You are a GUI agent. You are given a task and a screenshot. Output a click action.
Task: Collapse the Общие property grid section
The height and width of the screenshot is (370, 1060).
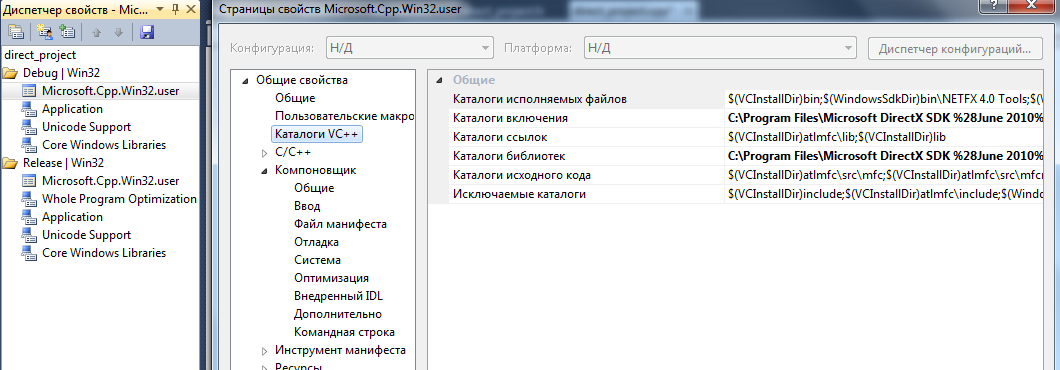click(x=440, y=80)
